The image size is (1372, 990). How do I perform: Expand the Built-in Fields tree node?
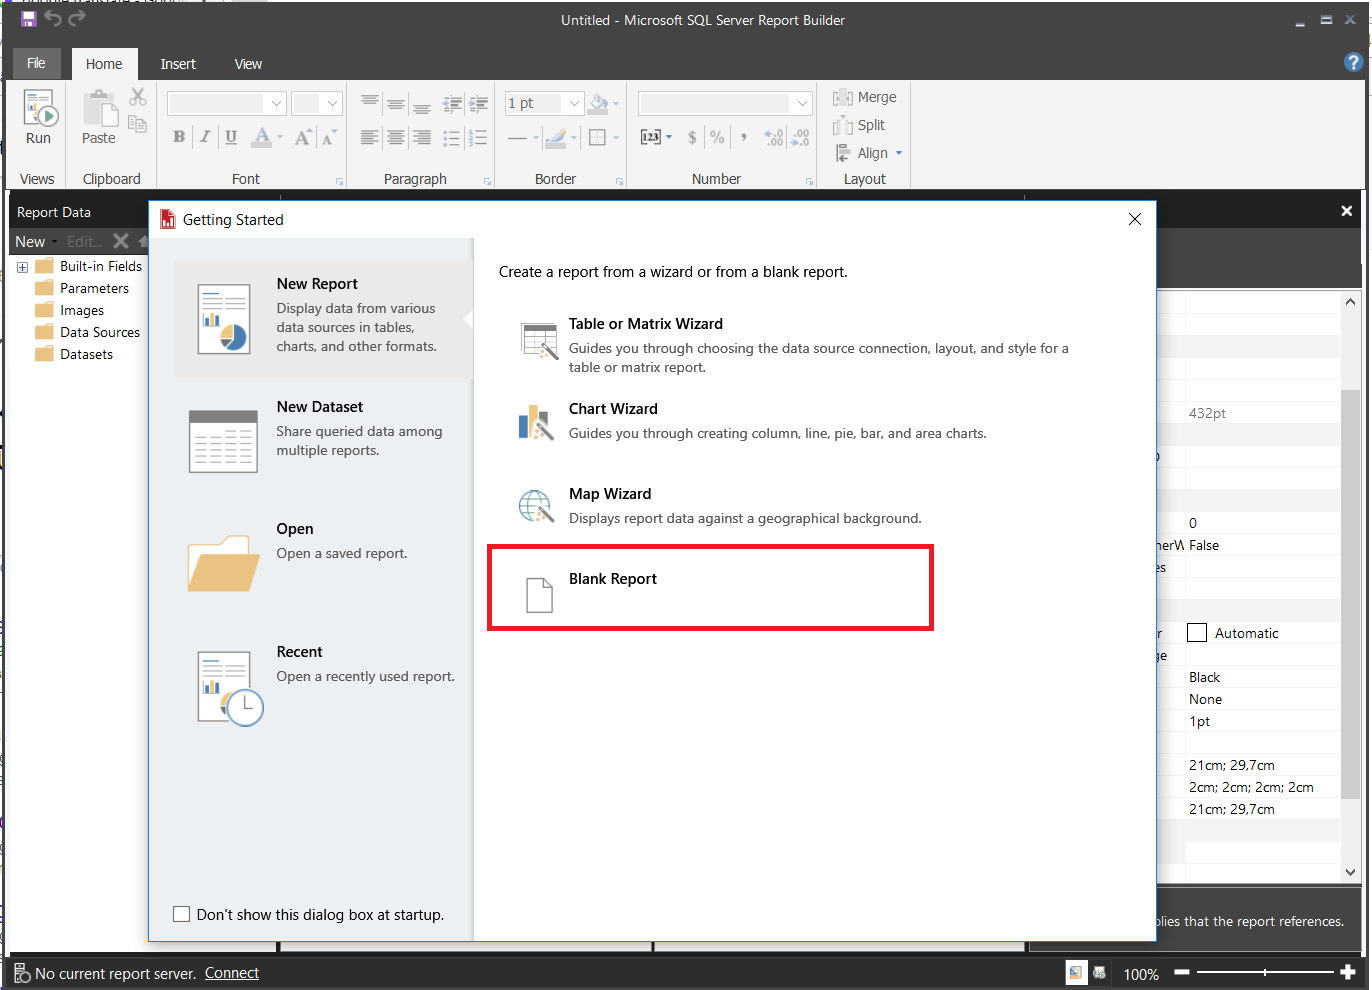click(x=23, y=267)
